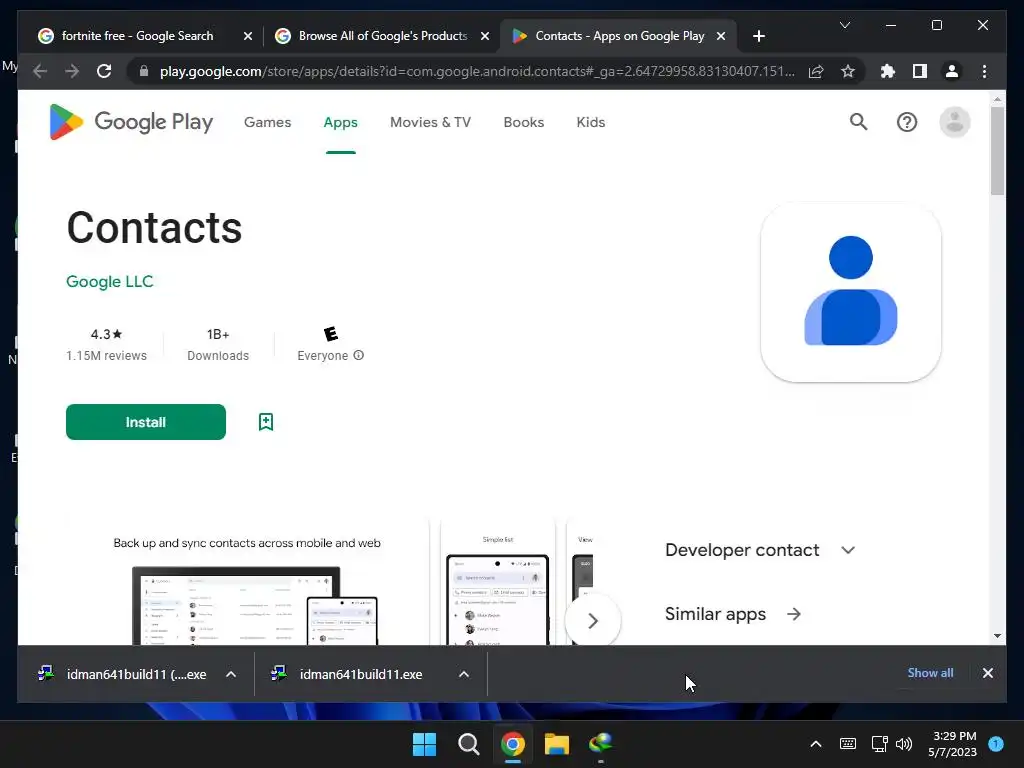Select Contacts - Apps on Google Play tab
The height and width of the screenshot is (768, 1024).
tap(619, 36)
